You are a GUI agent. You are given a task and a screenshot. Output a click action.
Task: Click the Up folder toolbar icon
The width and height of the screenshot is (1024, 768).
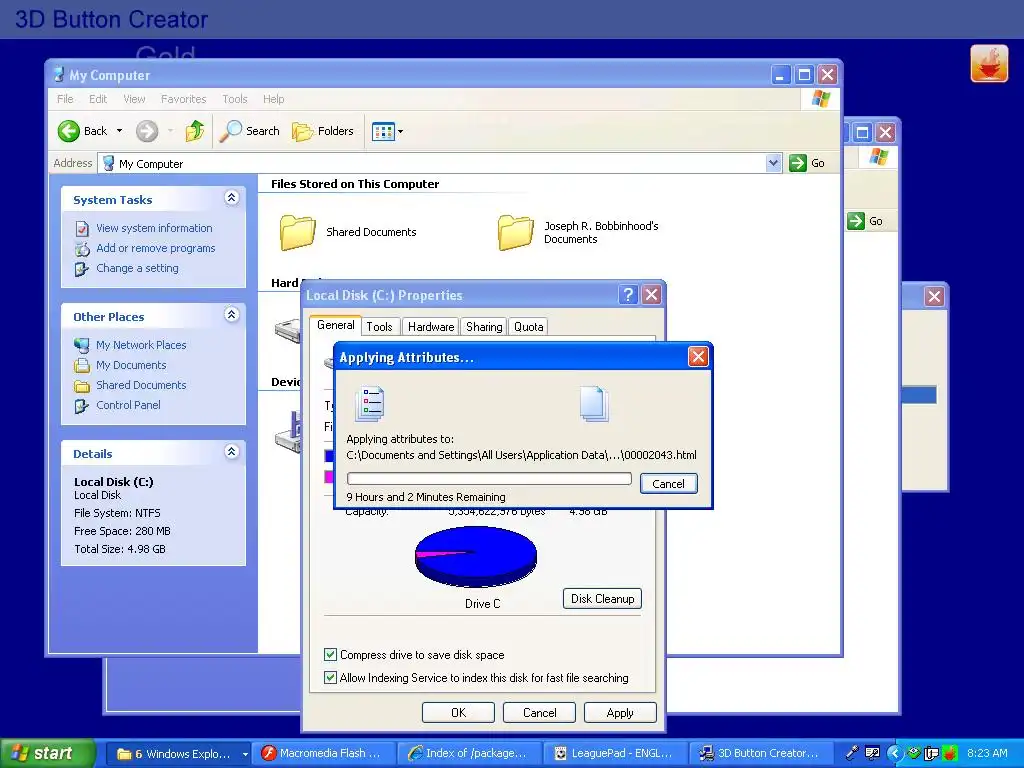pyautogui.click(x=195, y=131)
